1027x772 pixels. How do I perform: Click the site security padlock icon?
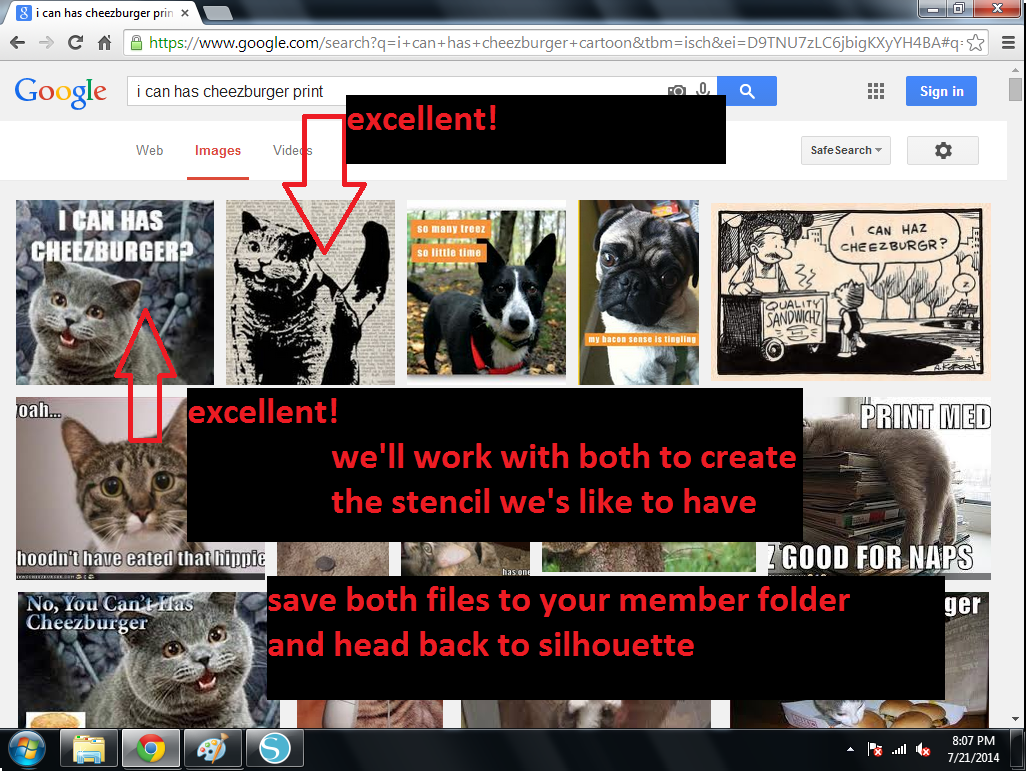[136, 43]
